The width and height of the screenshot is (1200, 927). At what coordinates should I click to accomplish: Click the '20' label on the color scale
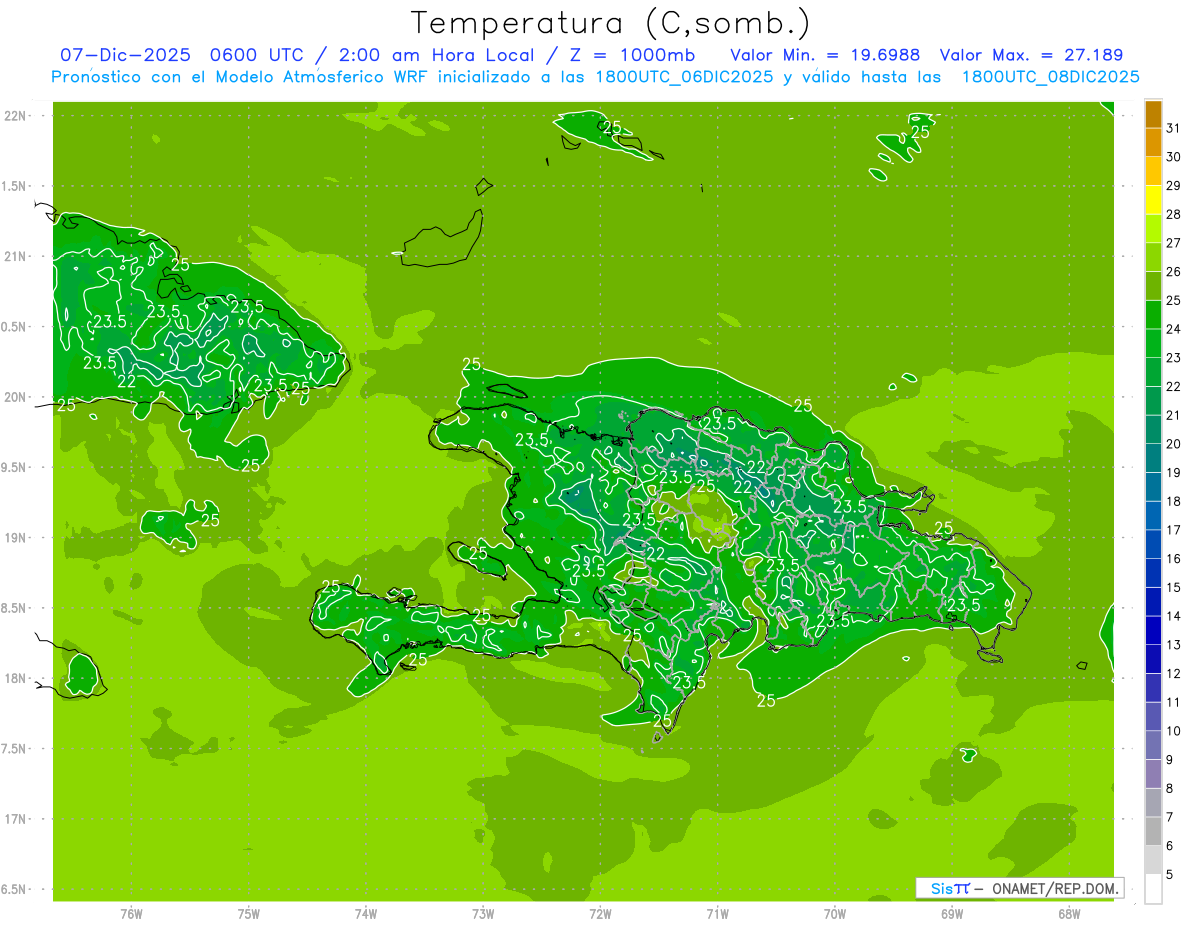[x=1173, y=444]
